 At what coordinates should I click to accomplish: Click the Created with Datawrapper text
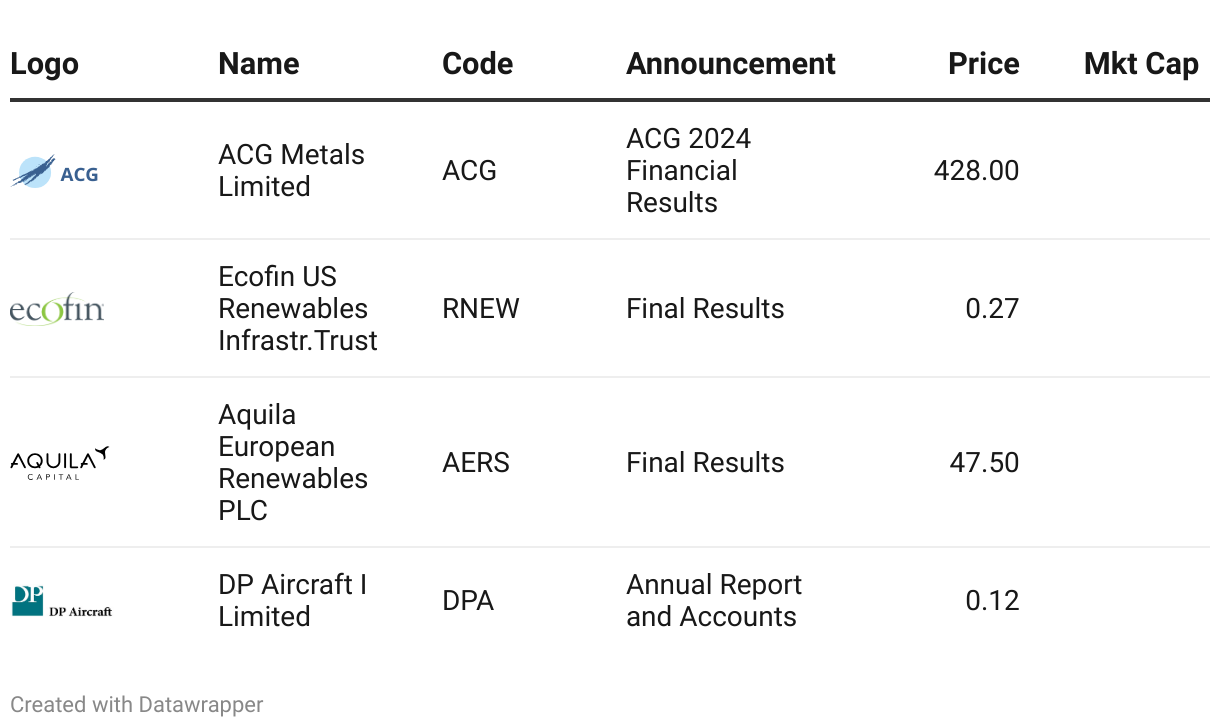[137, 705]
